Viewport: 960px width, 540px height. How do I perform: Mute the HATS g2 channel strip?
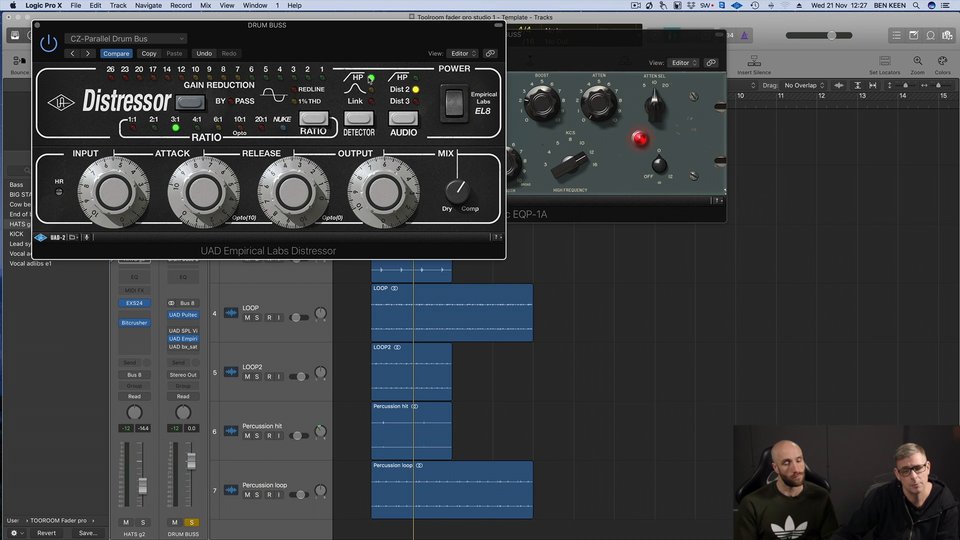[126, 522]
